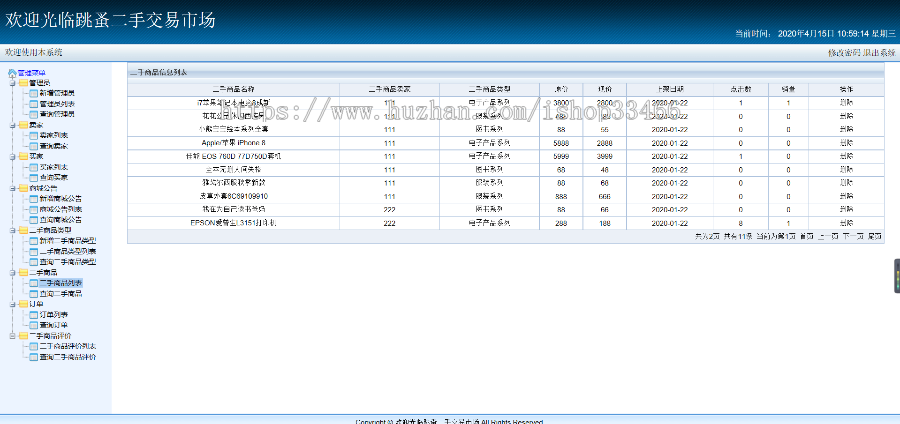The width and height of the screenshot is (900, 424).
Task: Click the folder icon of 管理员
Action: 23,83
